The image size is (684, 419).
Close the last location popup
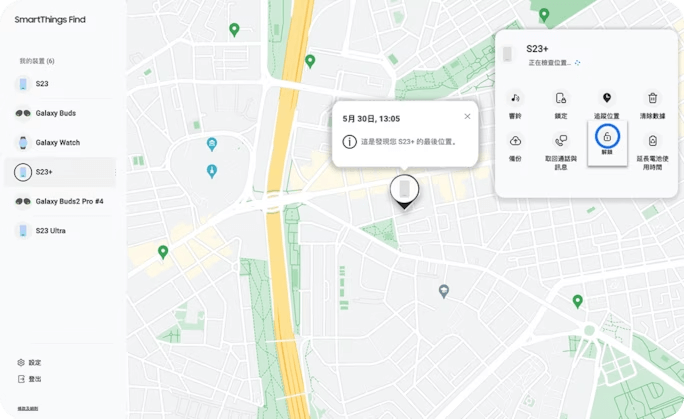click(x=467, y=116)
